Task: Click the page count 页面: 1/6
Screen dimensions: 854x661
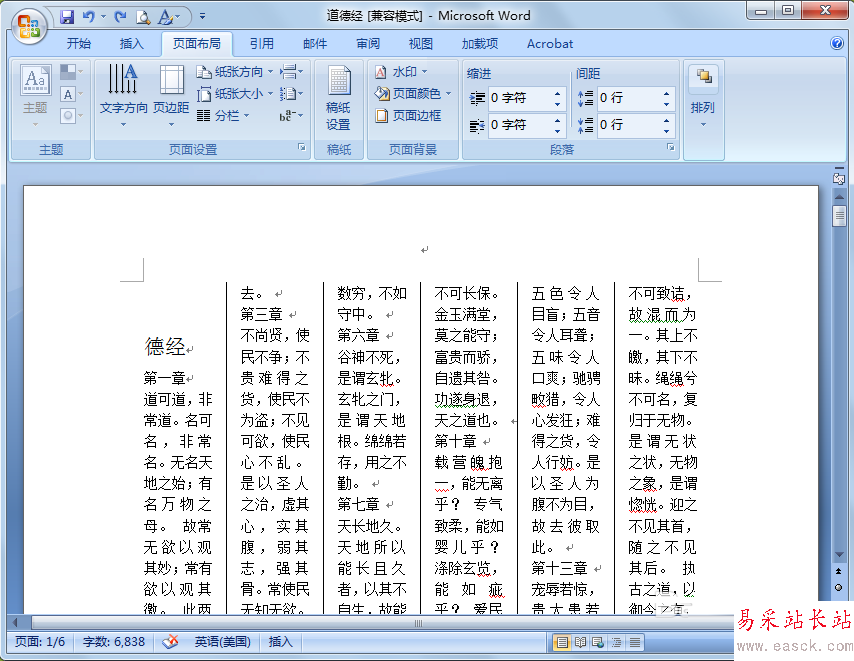Action: point(40,642)
